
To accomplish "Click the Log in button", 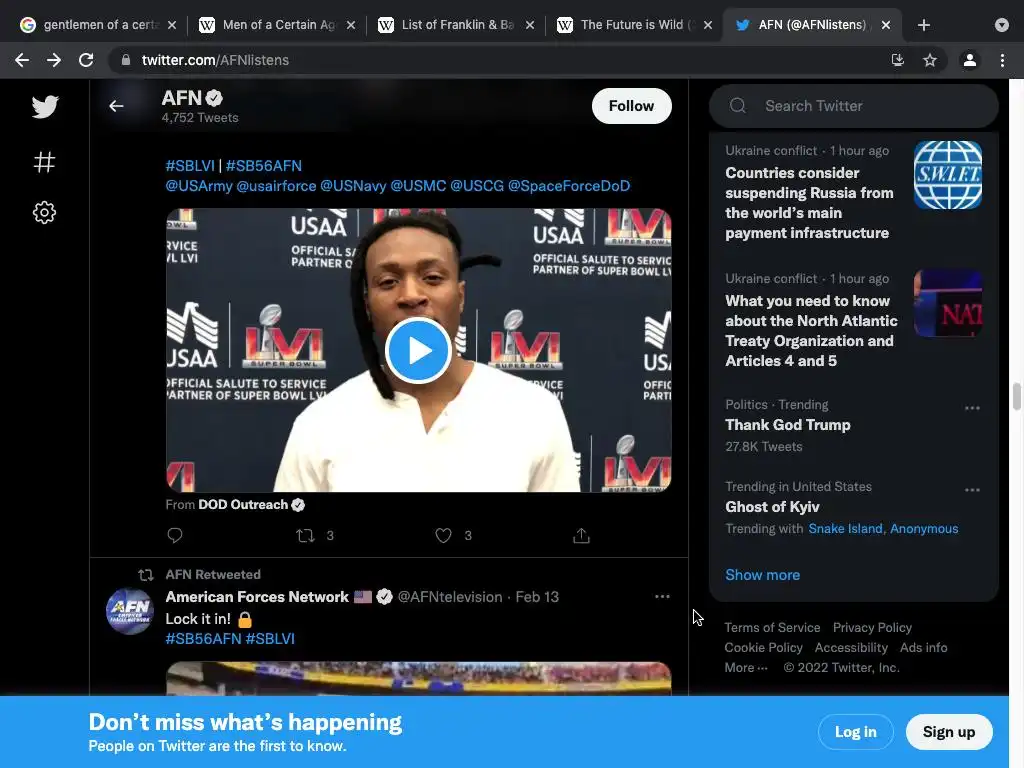I will click(x=856, y=732).
